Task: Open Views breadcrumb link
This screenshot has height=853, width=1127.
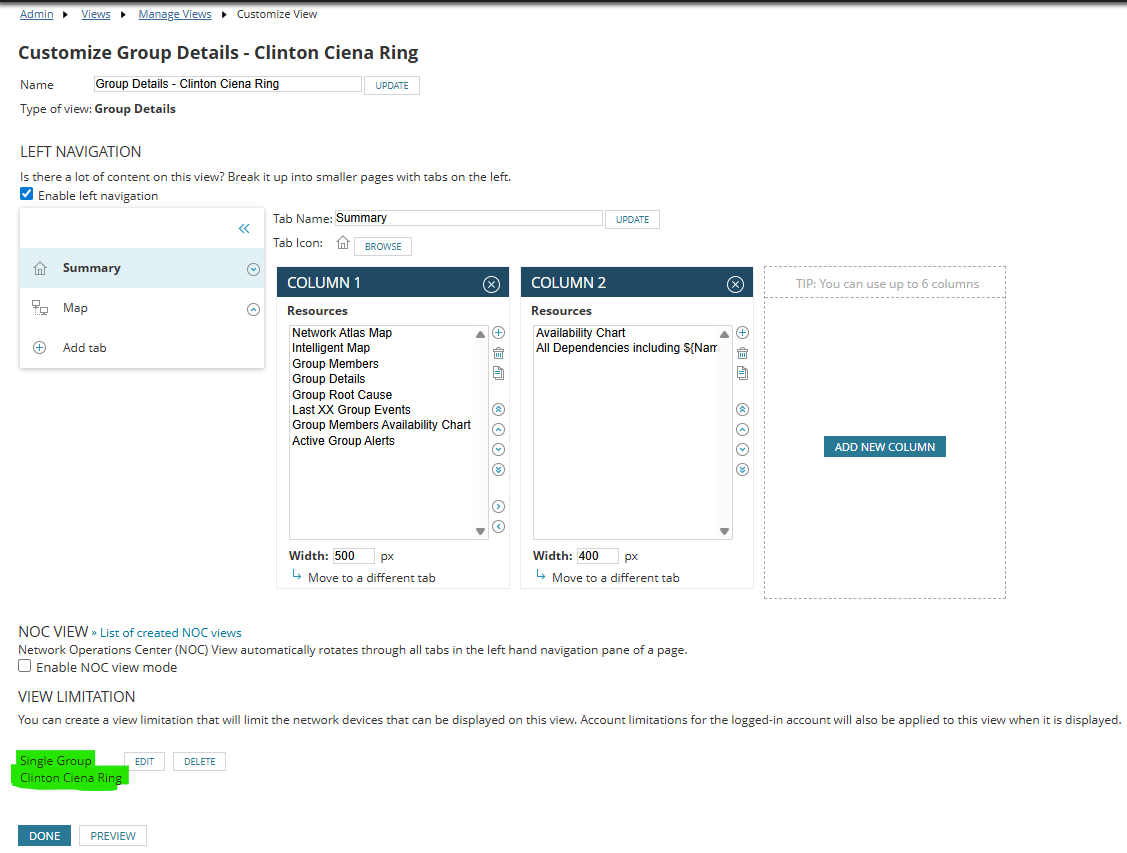Action: (96, 14)
